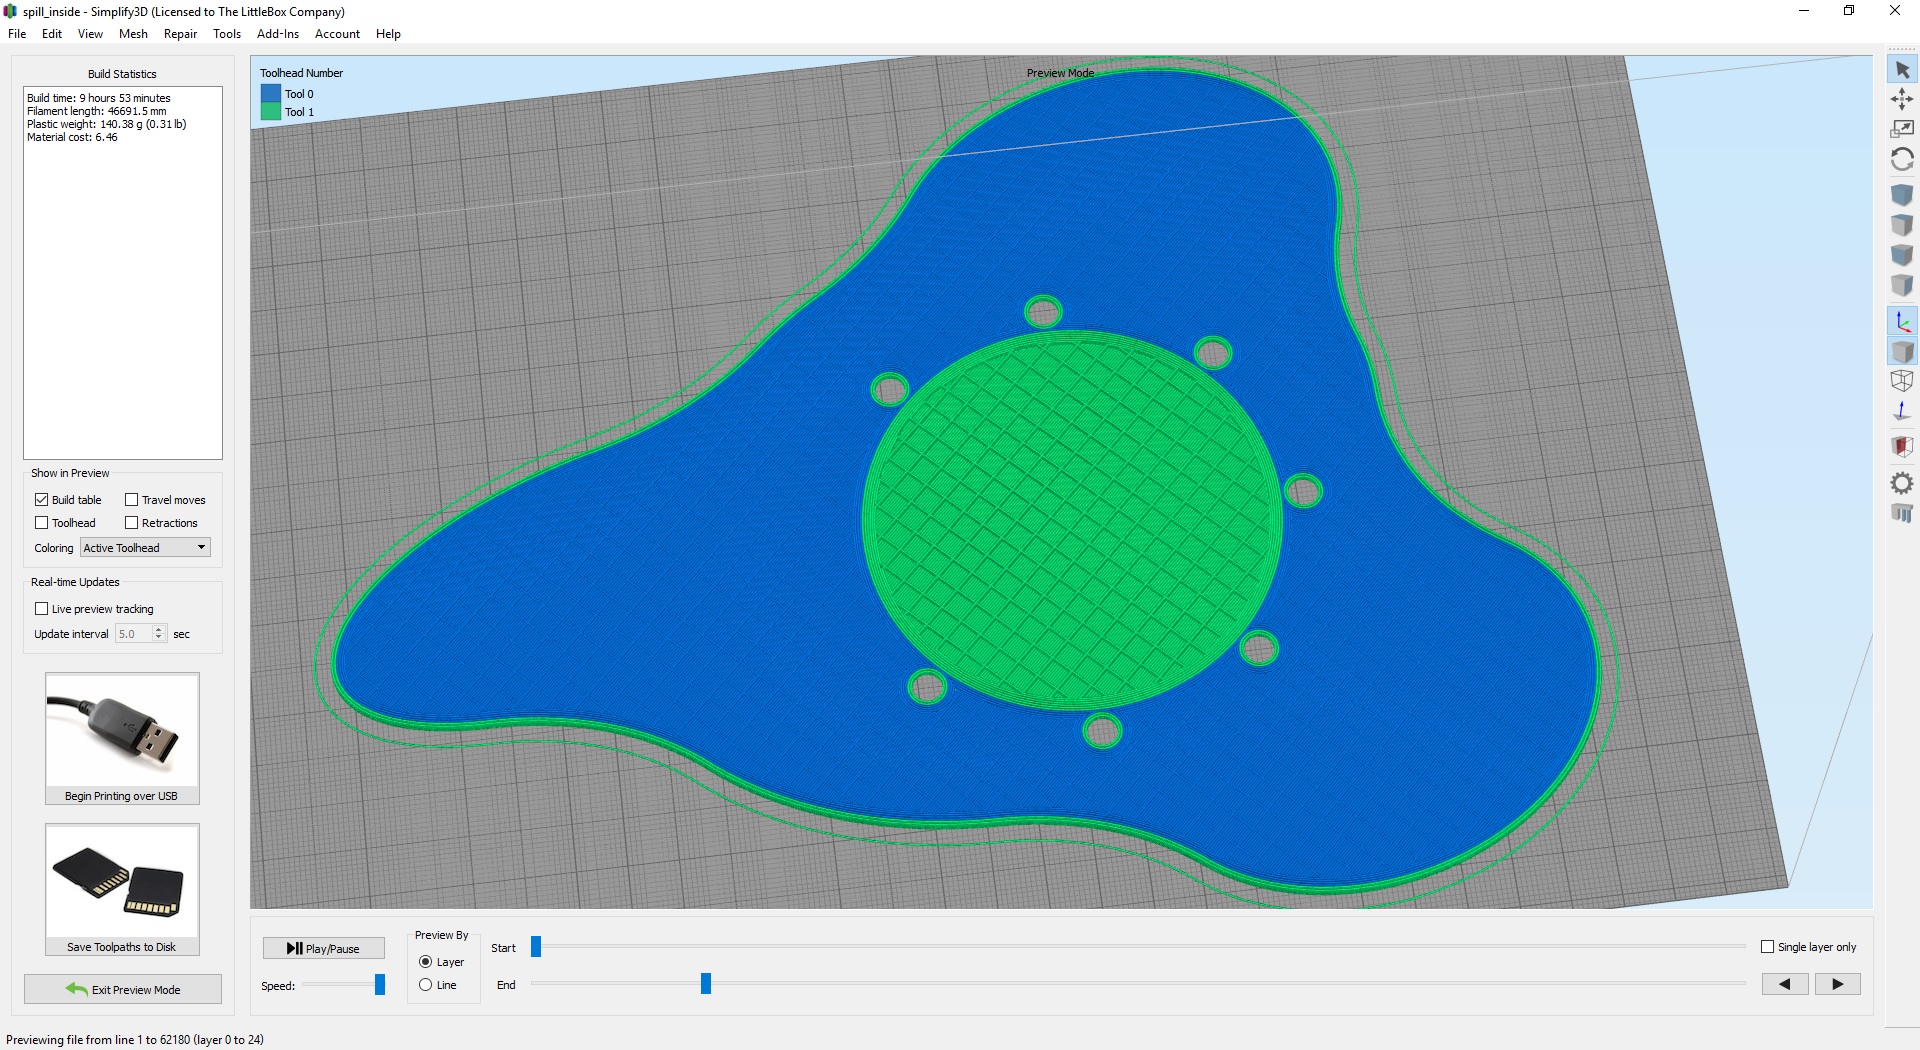This screenshot has width=1920, height=1050.
Task: Open the cross section view tool
Action: coord(1902,446)
